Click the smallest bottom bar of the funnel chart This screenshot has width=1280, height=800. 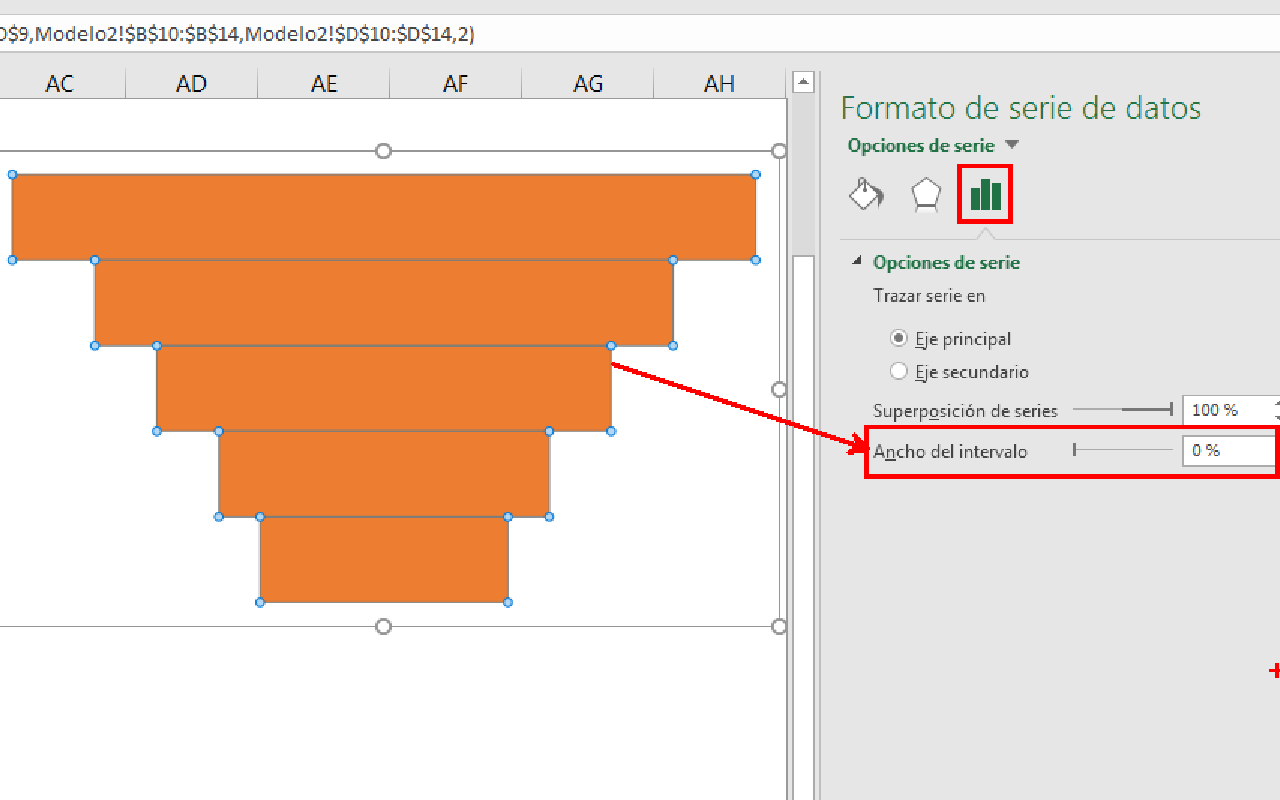tap(383, 559)
